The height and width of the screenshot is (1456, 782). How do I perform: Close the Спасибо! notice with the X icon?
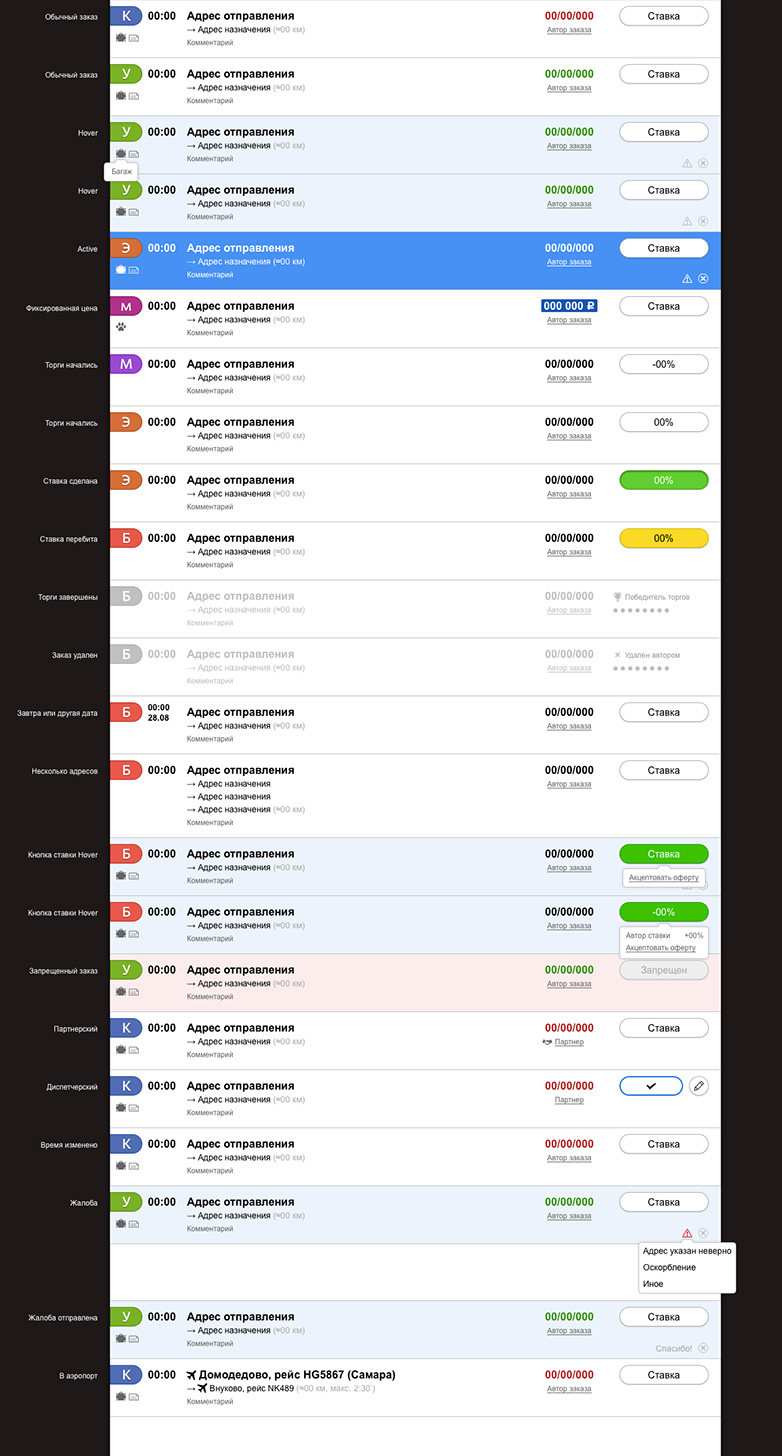pos(703,1348)
